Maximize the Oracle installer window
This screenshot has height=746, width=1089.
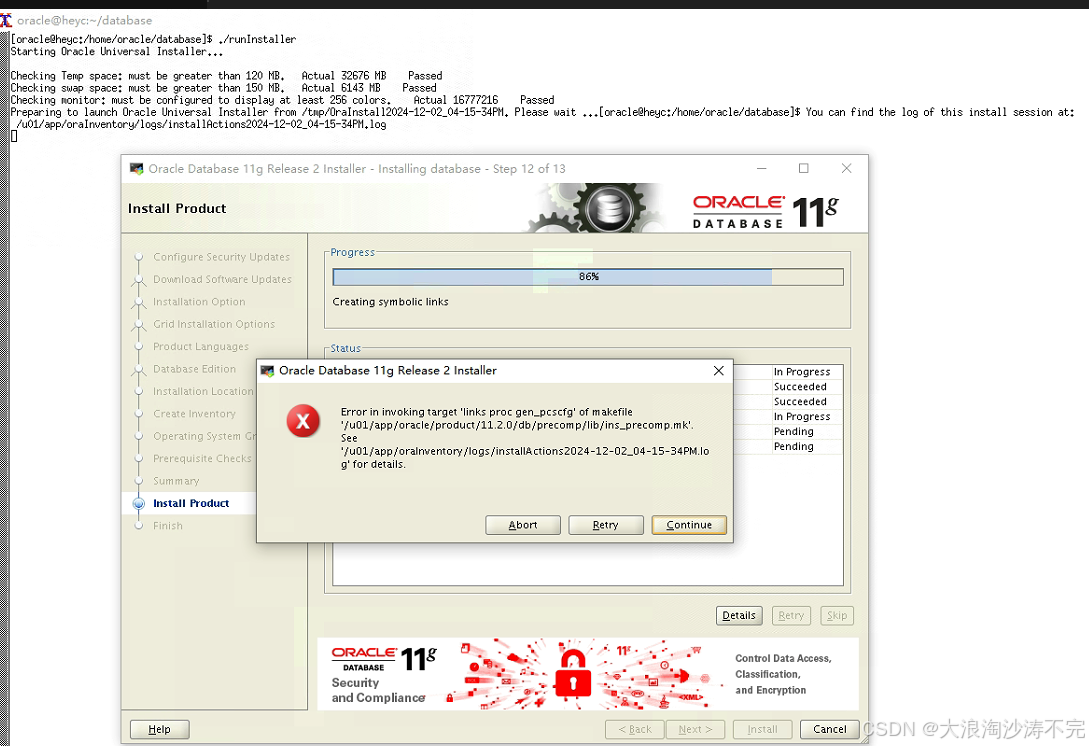(804, 169)
